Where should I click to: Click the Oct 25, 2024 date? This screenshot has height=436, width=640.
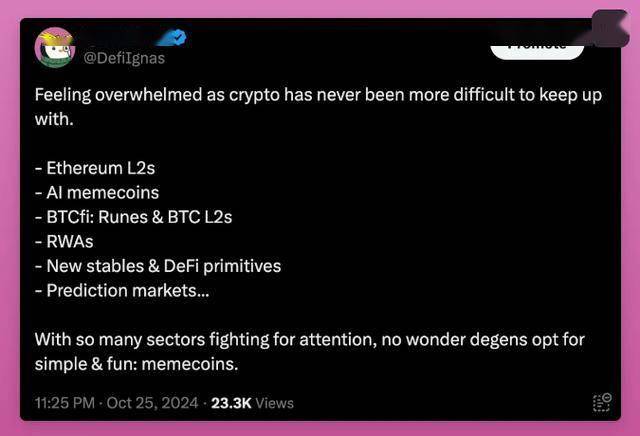pos(152,403)
